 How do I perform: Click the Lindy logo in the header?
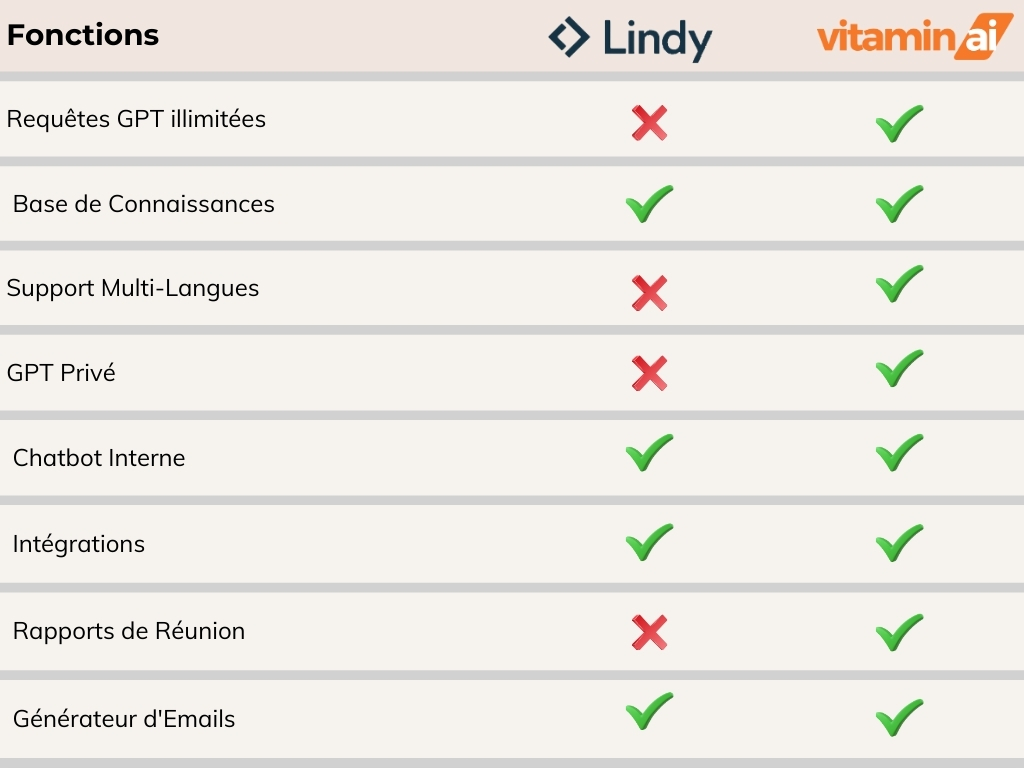630,38
